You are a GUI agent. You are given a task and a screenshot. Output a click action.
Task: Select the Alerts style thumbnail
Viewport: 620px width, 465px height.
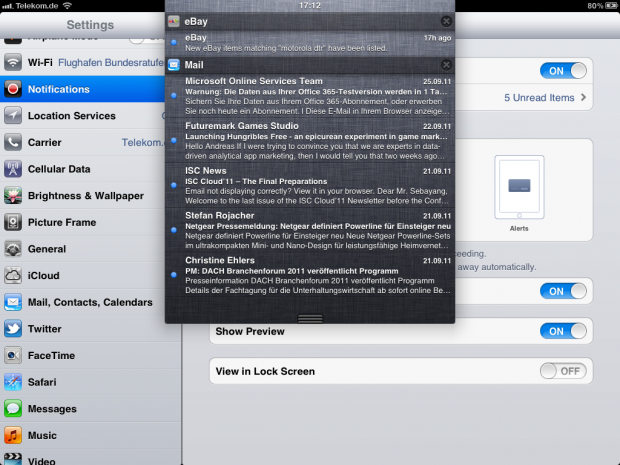point(519,188)
